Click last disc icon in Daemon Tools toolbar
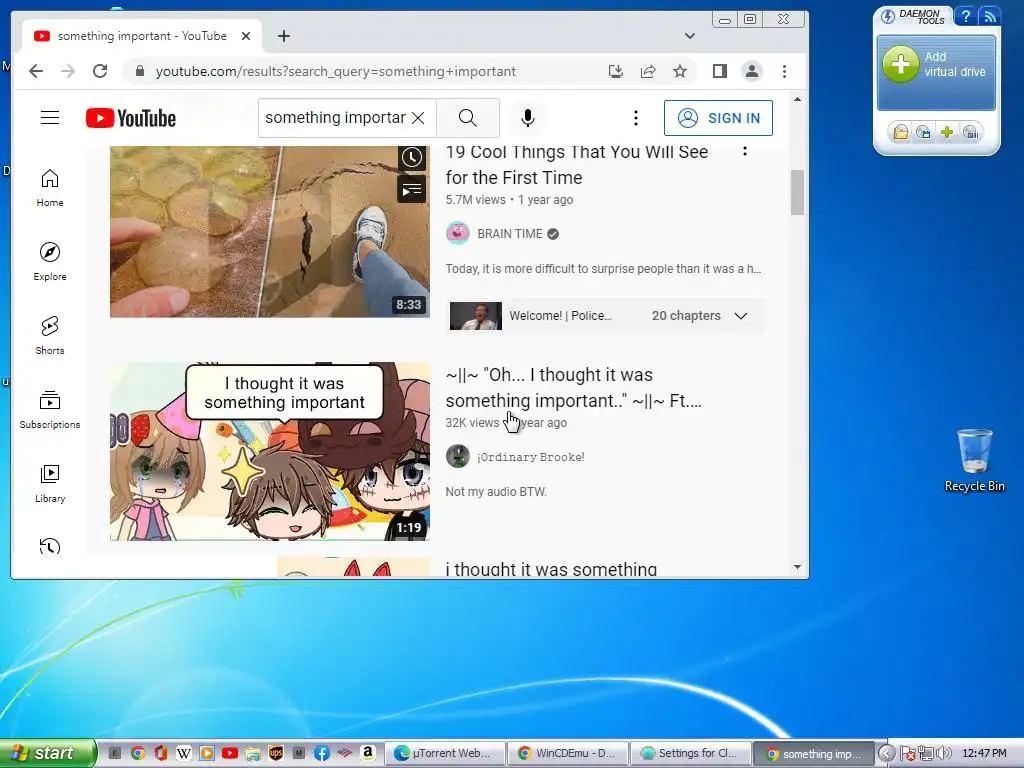The image size is (1024, 768). pyautogui.click(x=971, y=133)
